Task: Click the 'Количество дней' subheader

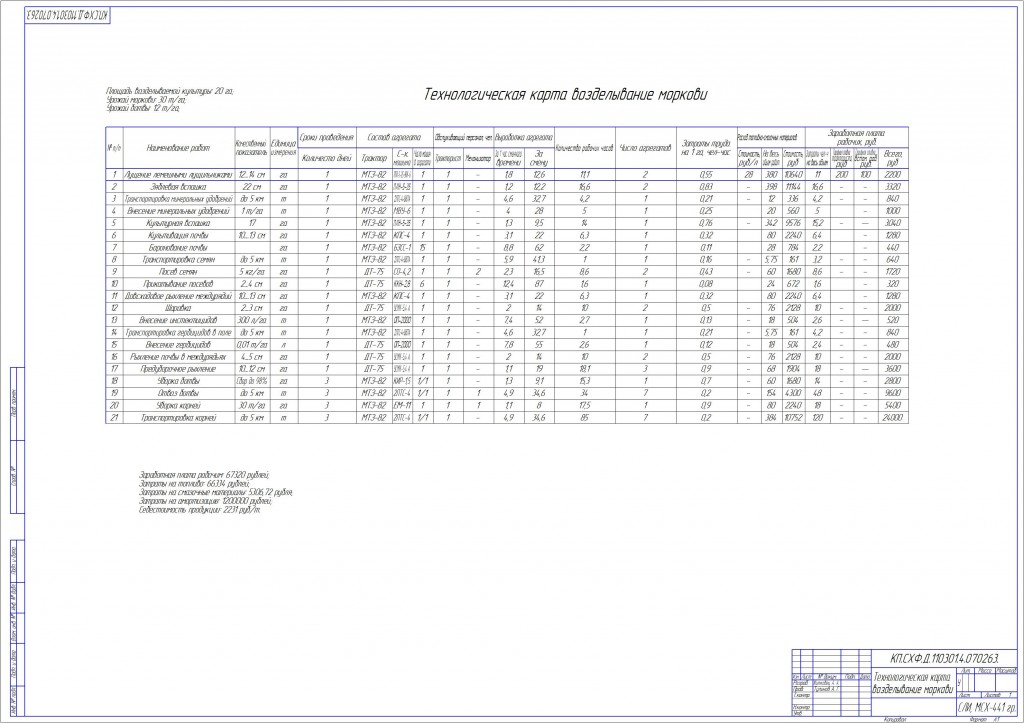Action: tap(327, 158)
